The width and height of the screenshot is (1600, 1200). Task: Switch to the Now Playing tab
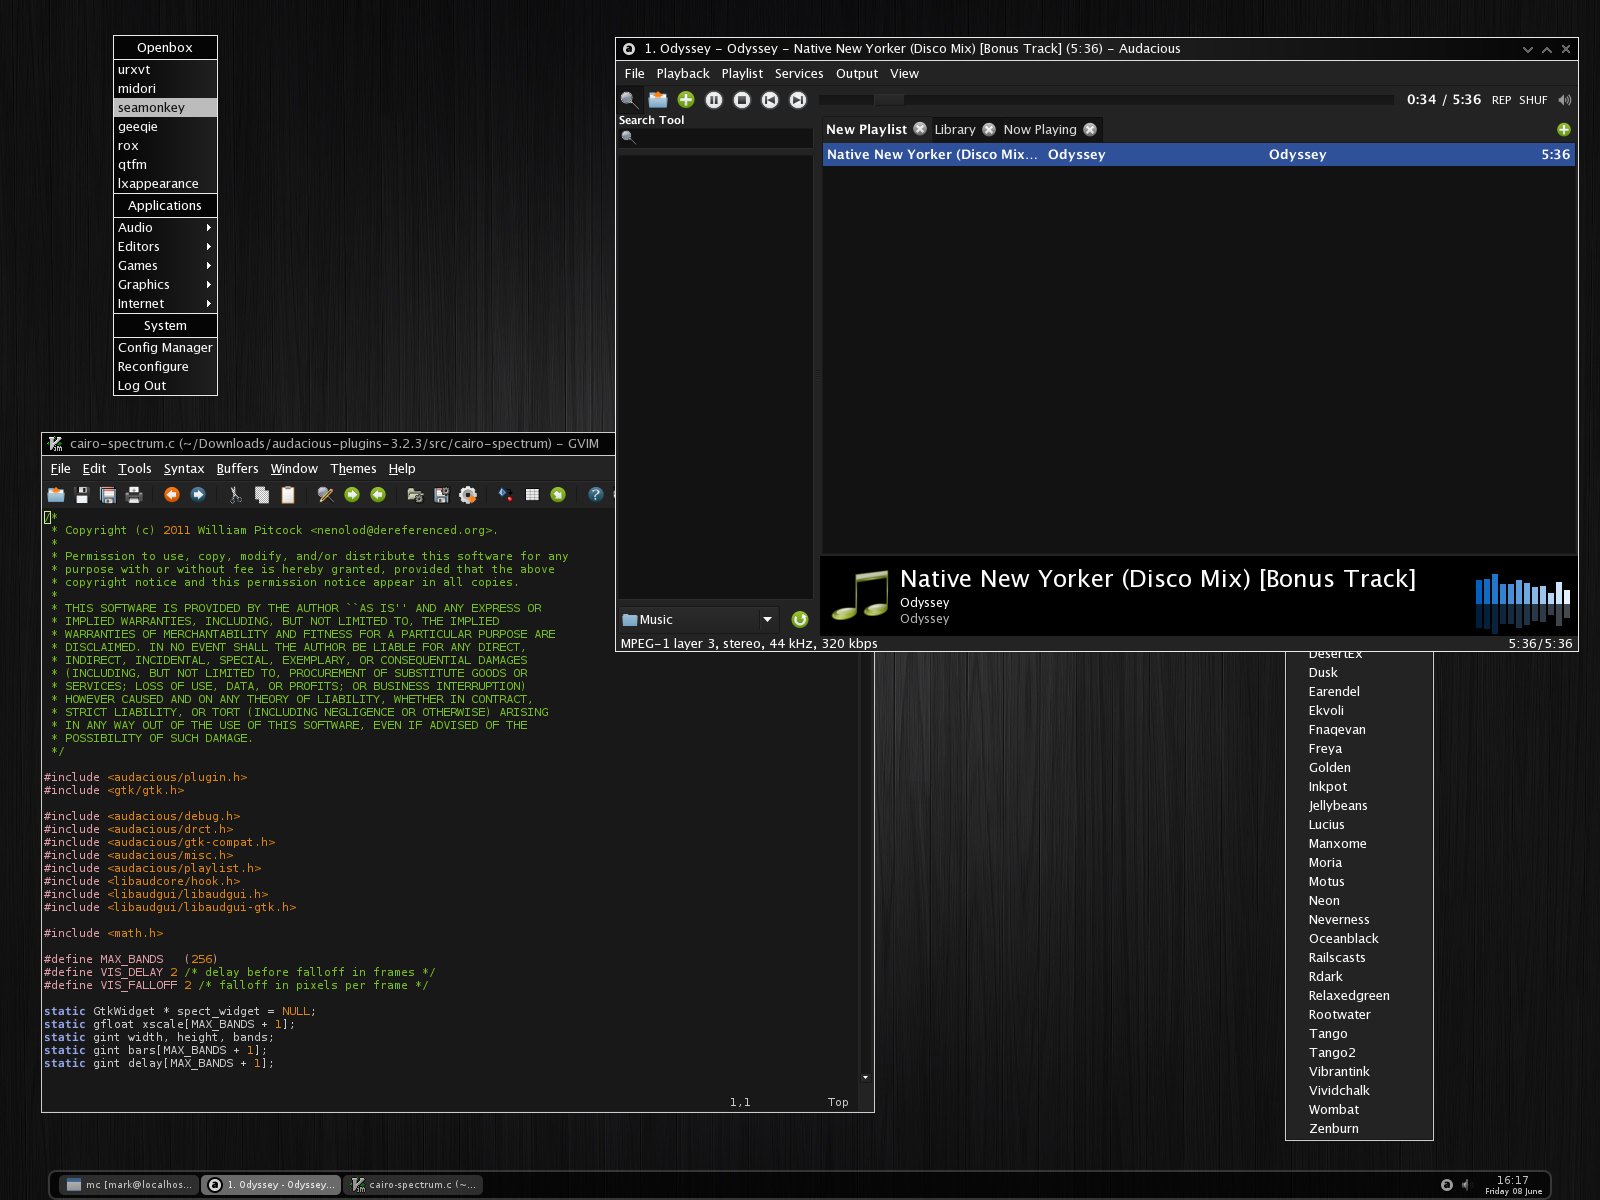point(1040,130)
